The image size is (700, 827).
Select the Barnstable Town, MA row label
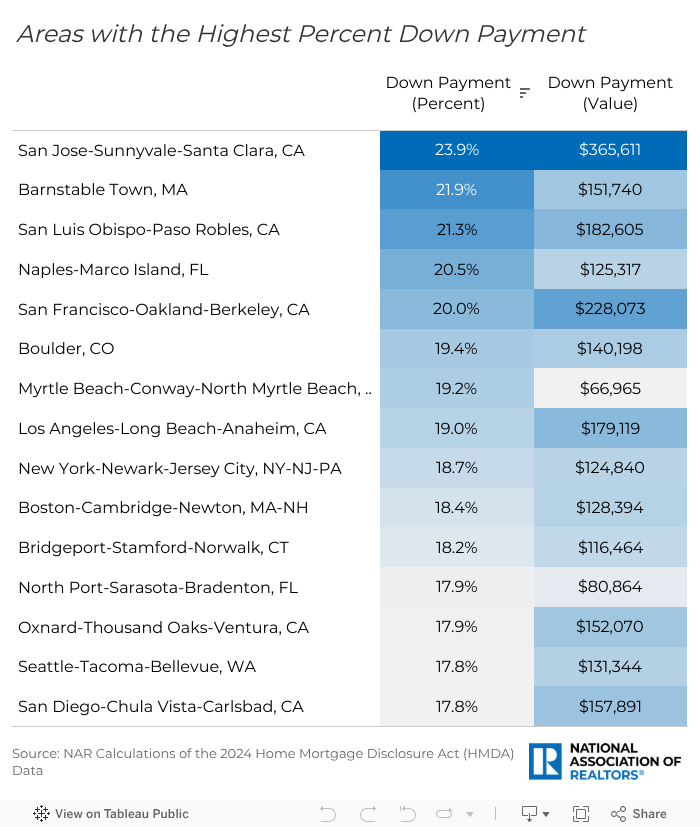pos(103,190)
